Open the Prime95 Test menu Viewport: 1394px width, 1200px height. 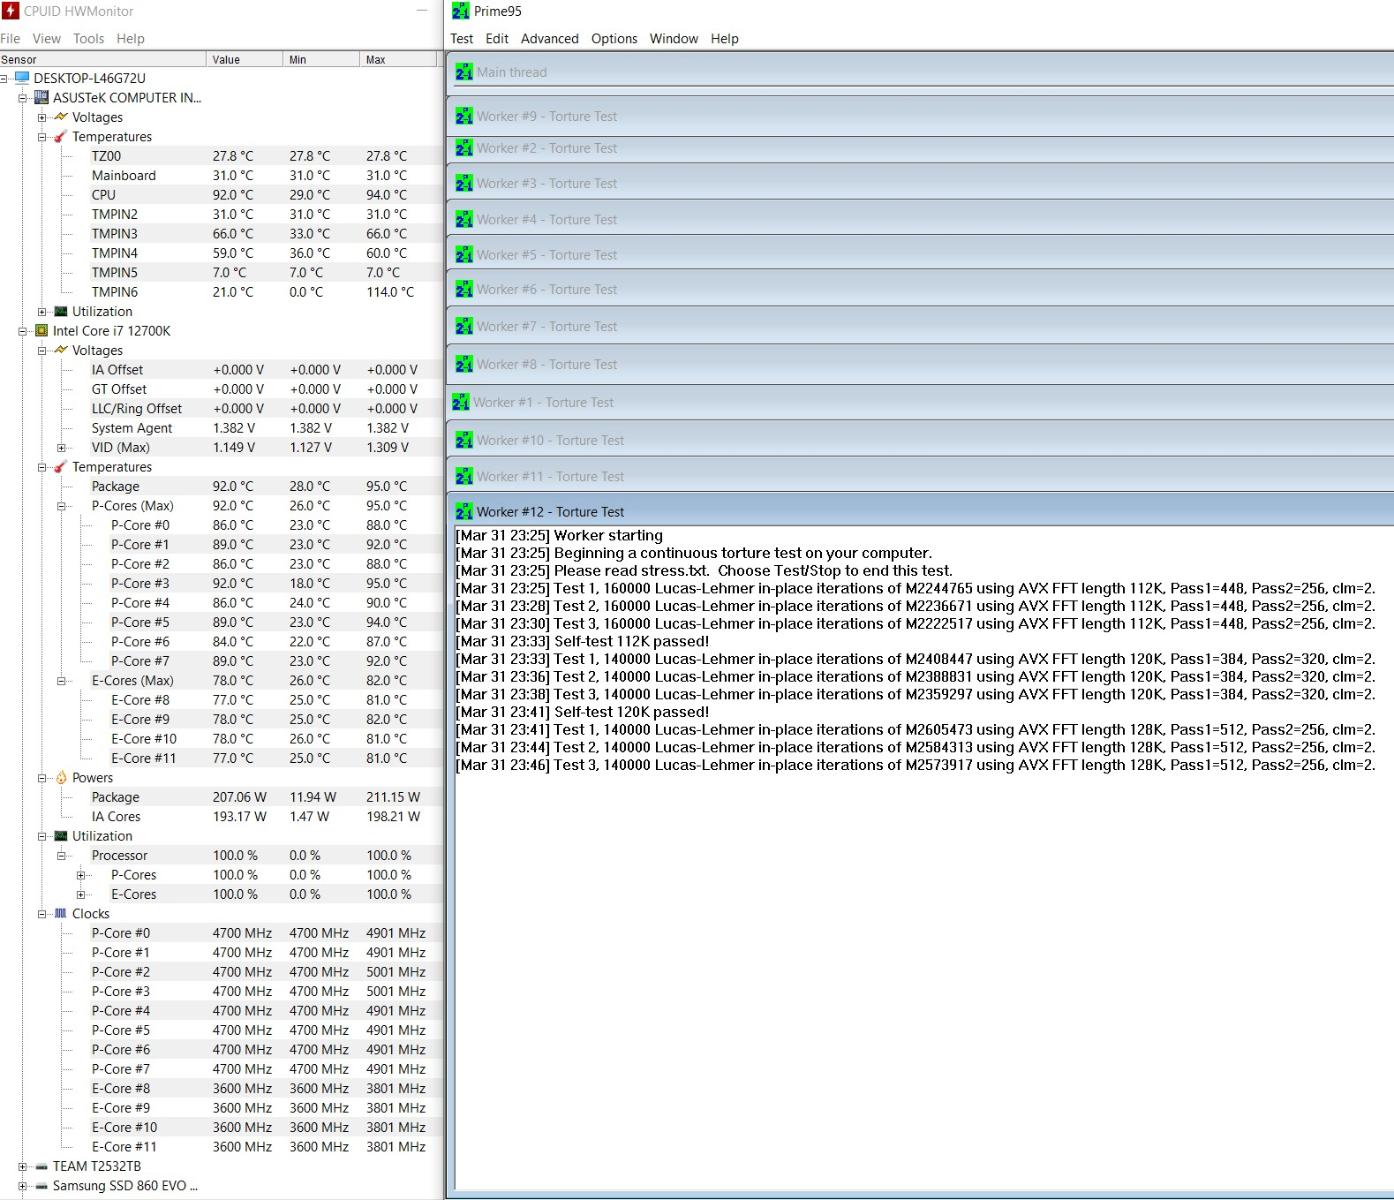point(462,39)
